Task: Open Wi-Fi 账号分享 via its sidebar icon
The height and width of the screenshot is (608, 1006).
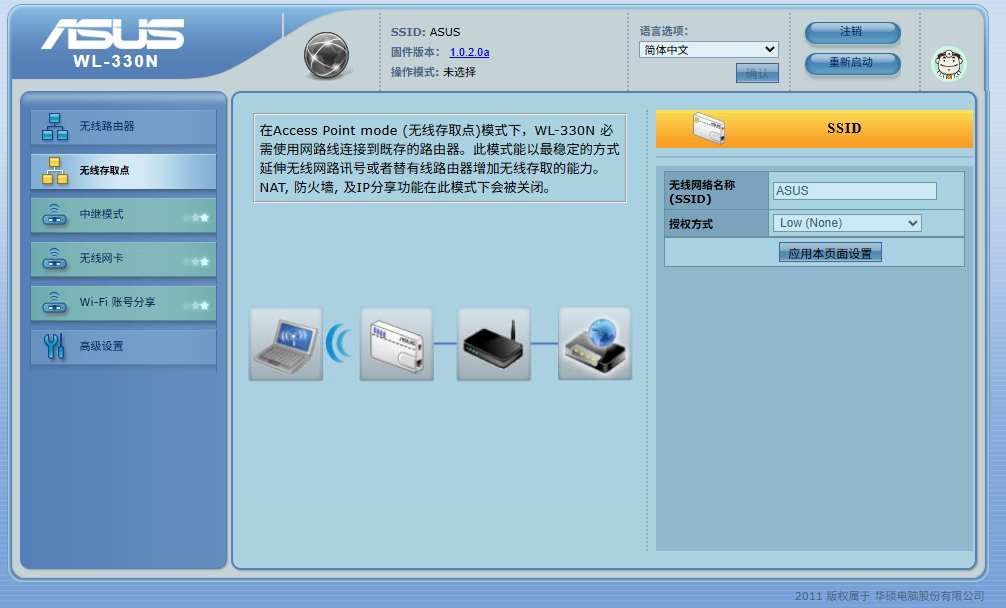Action: point(55,303)
